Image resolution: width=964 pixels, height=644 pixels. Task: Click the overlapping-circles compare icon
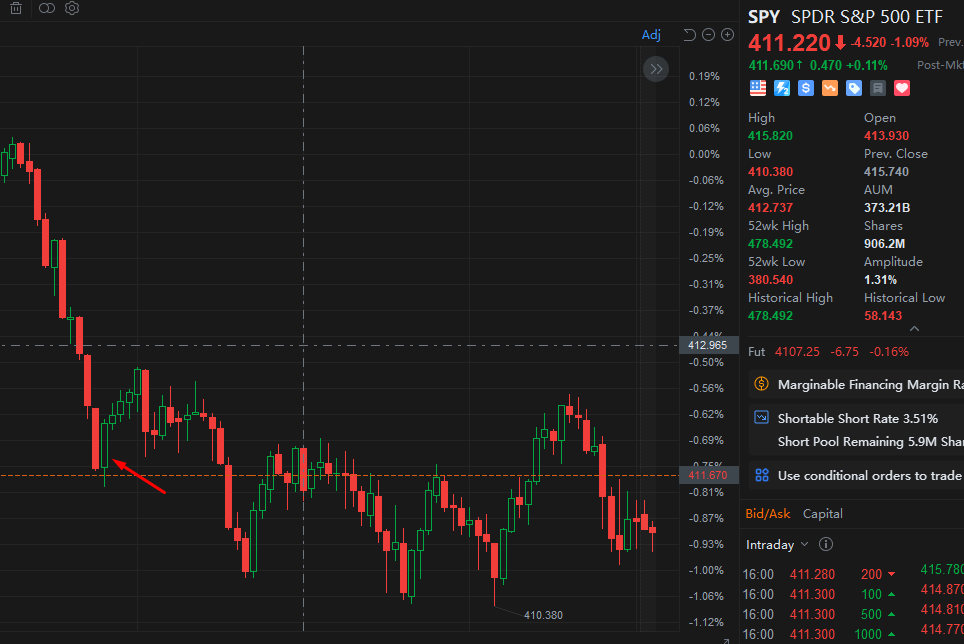[x=47, y=8]
